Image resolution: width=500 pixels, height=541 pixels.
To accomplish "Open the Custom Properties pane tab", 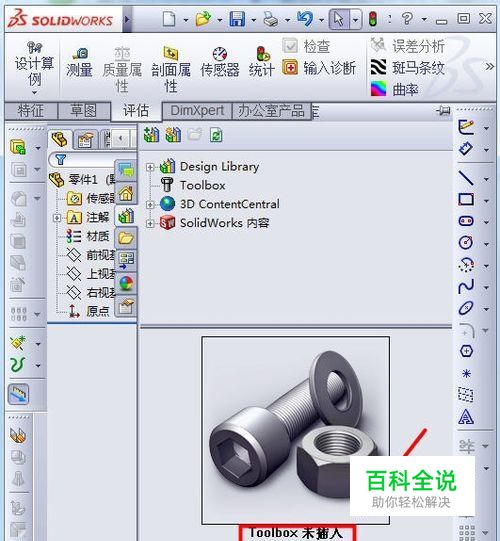I will (126, 306).
